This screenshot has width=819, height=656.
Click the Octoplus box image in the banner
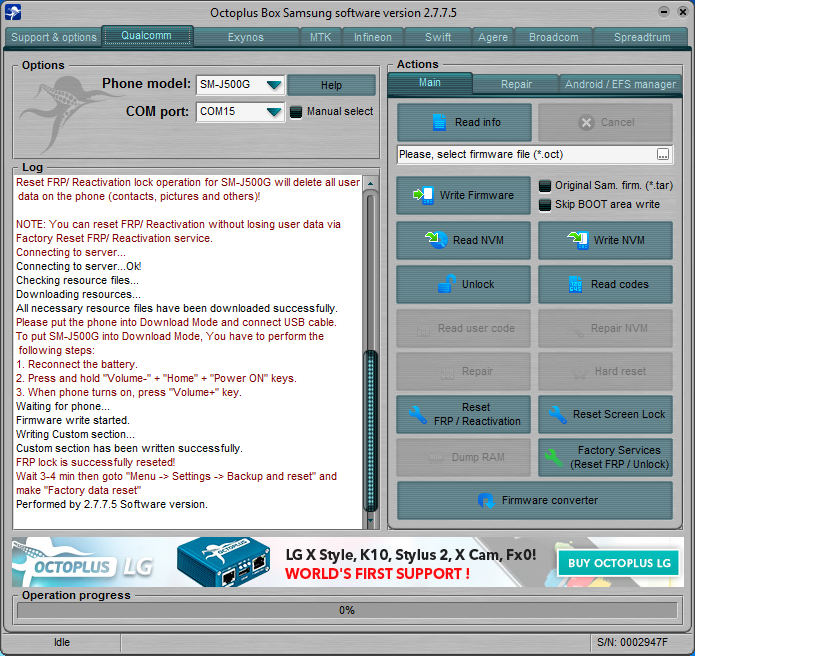click(224, 562)
